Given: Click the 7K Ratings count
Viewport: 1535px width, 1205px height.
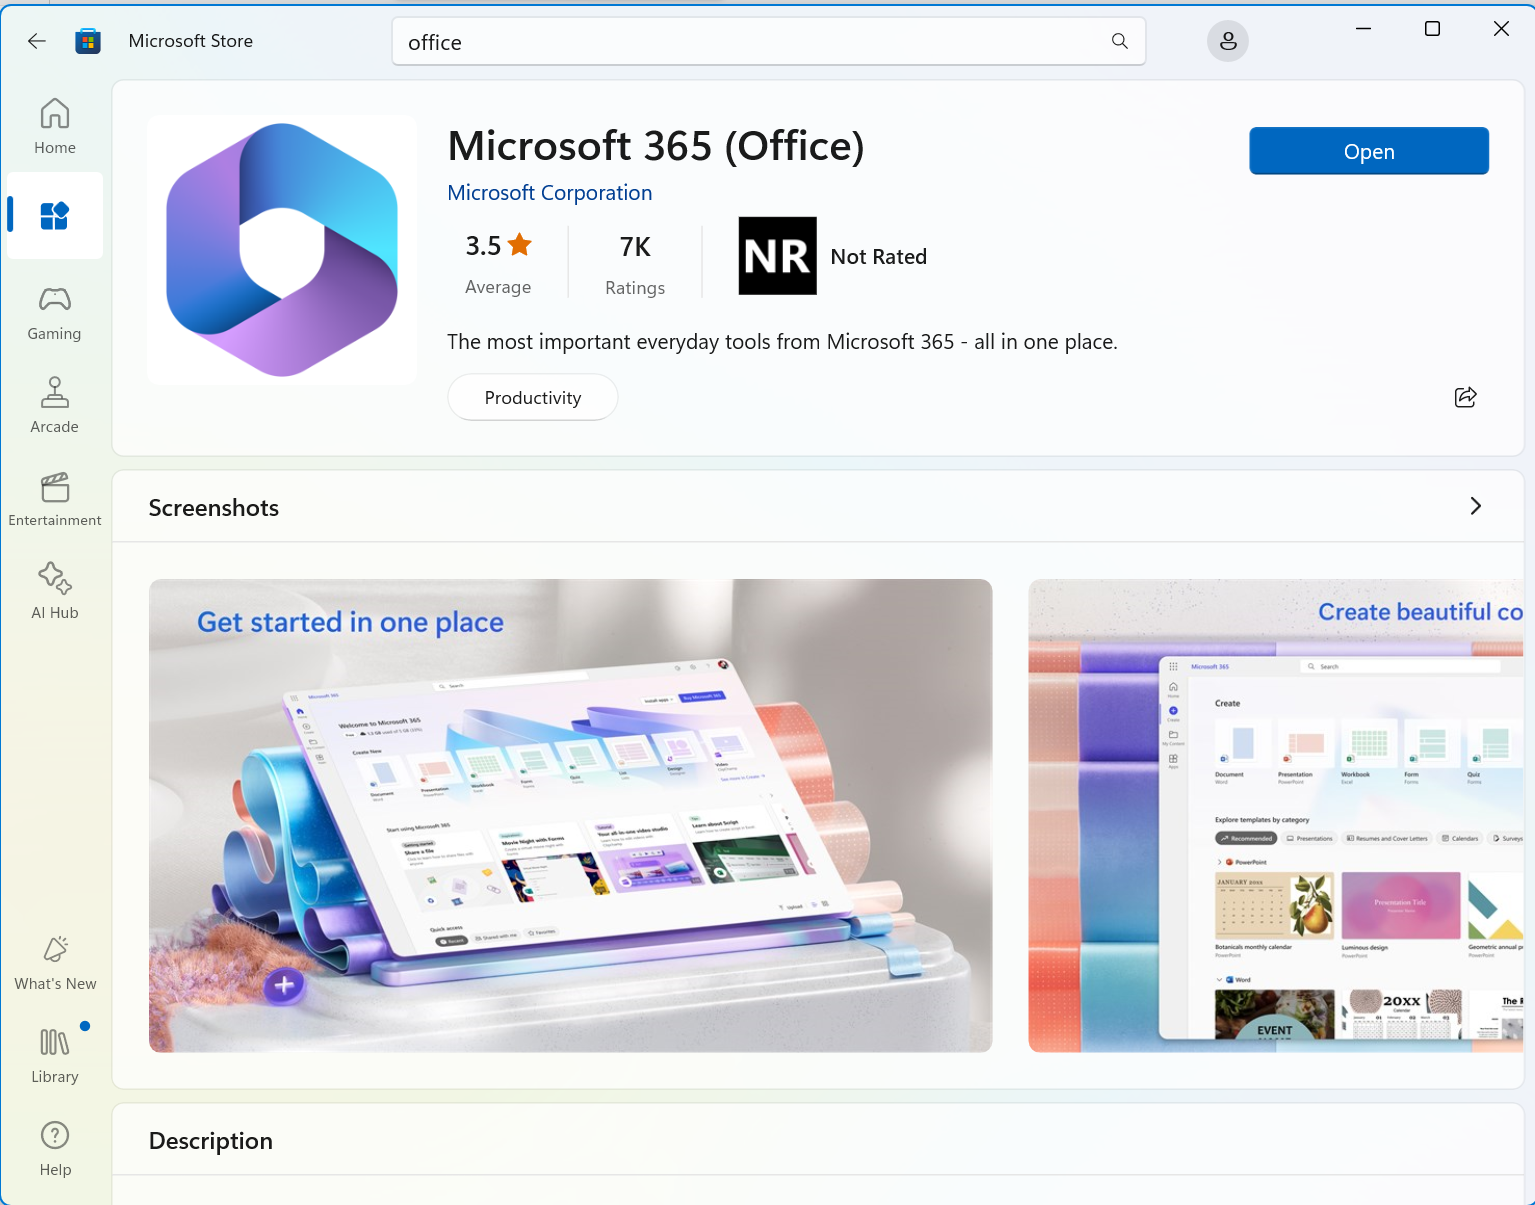Looking at the screenshot, I should 635,264.
